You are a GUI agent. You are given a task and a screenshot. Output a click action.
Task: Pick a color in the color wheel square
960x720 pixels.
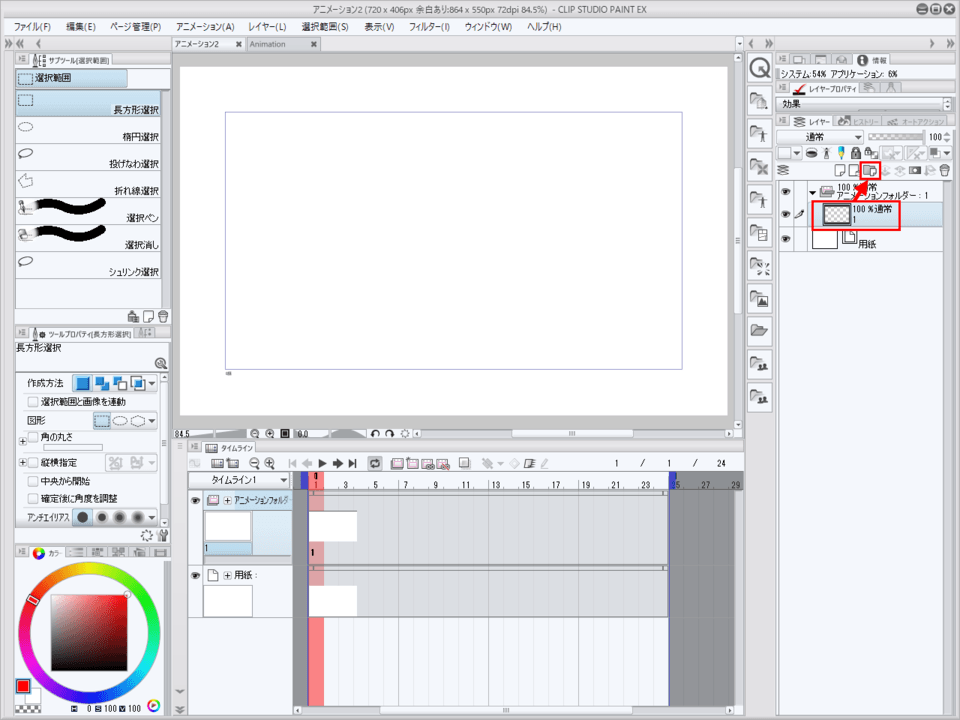pyautogui.click(x=89, y=632)
